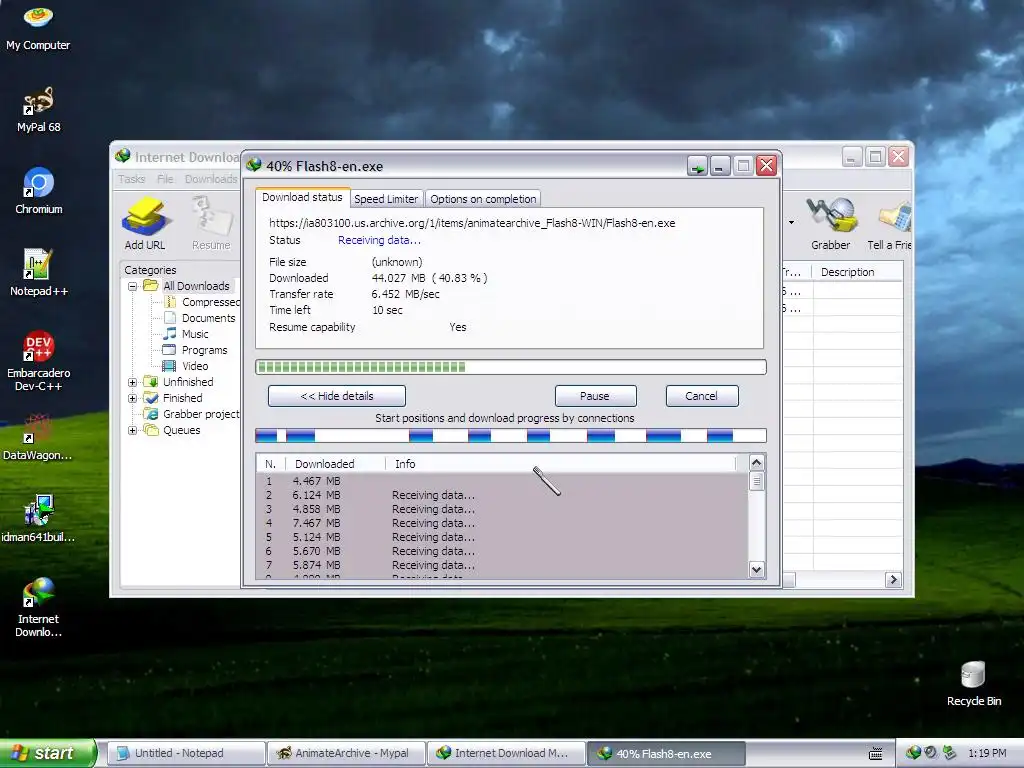Pause the Flash8-en.exe download
1024x768 pixels.
pos(596,396)
